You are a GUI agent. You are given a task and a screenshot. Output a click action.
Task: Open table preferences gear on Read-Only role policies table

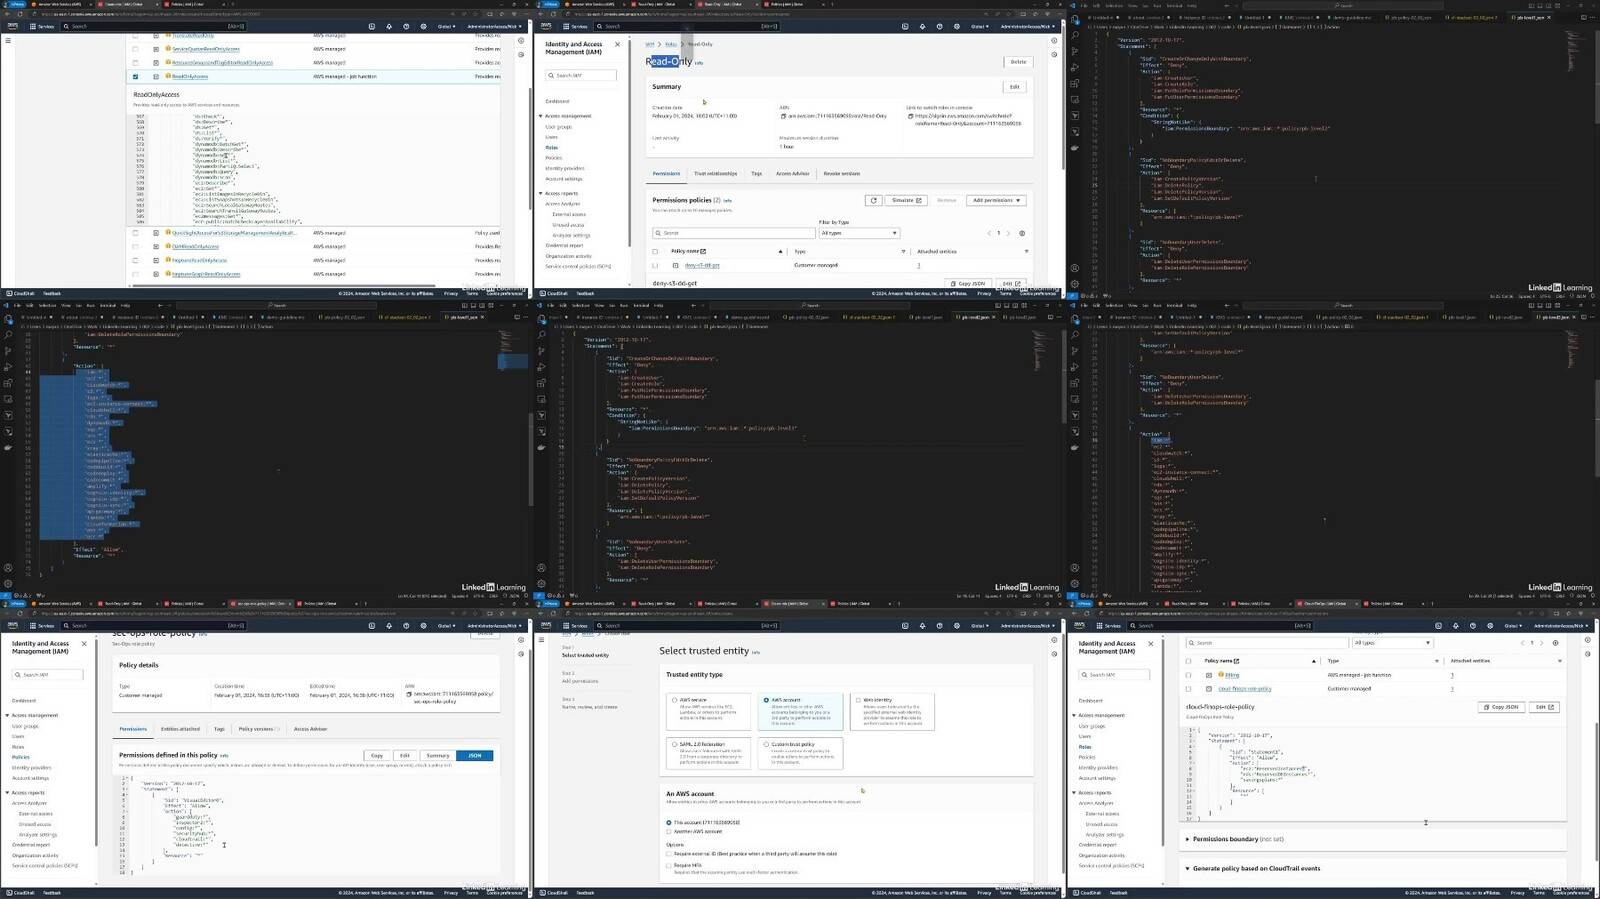coord(1021,233)
